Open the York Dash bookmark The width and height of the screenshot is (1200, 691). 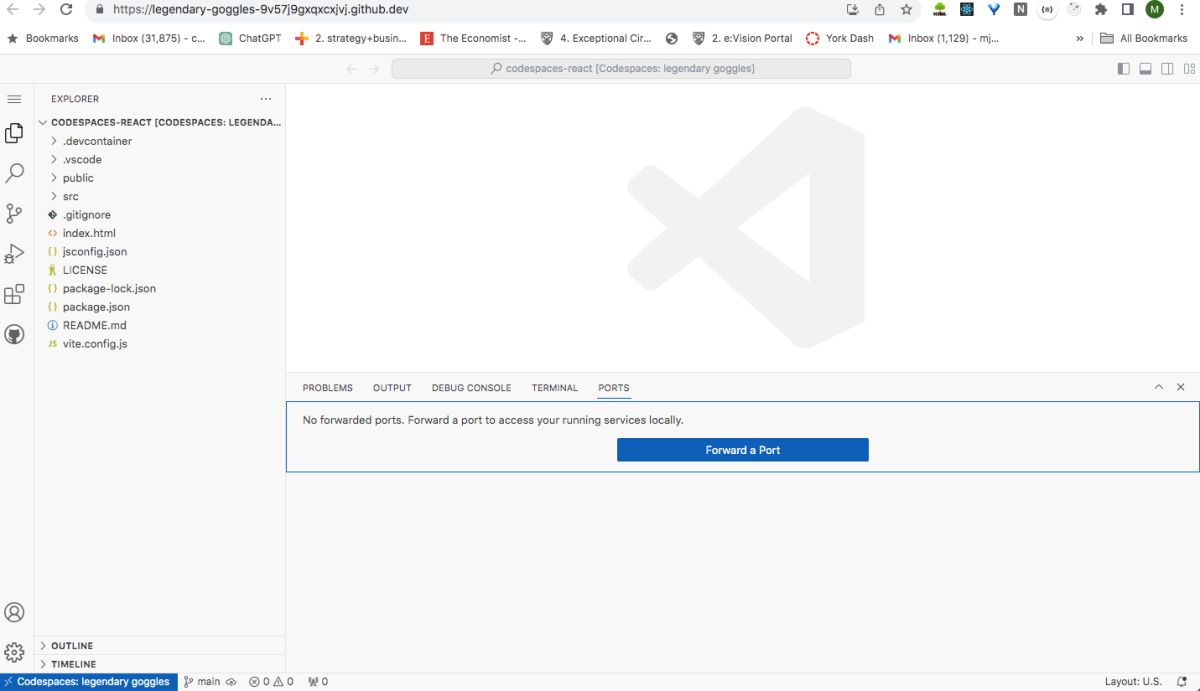[840, 38]
